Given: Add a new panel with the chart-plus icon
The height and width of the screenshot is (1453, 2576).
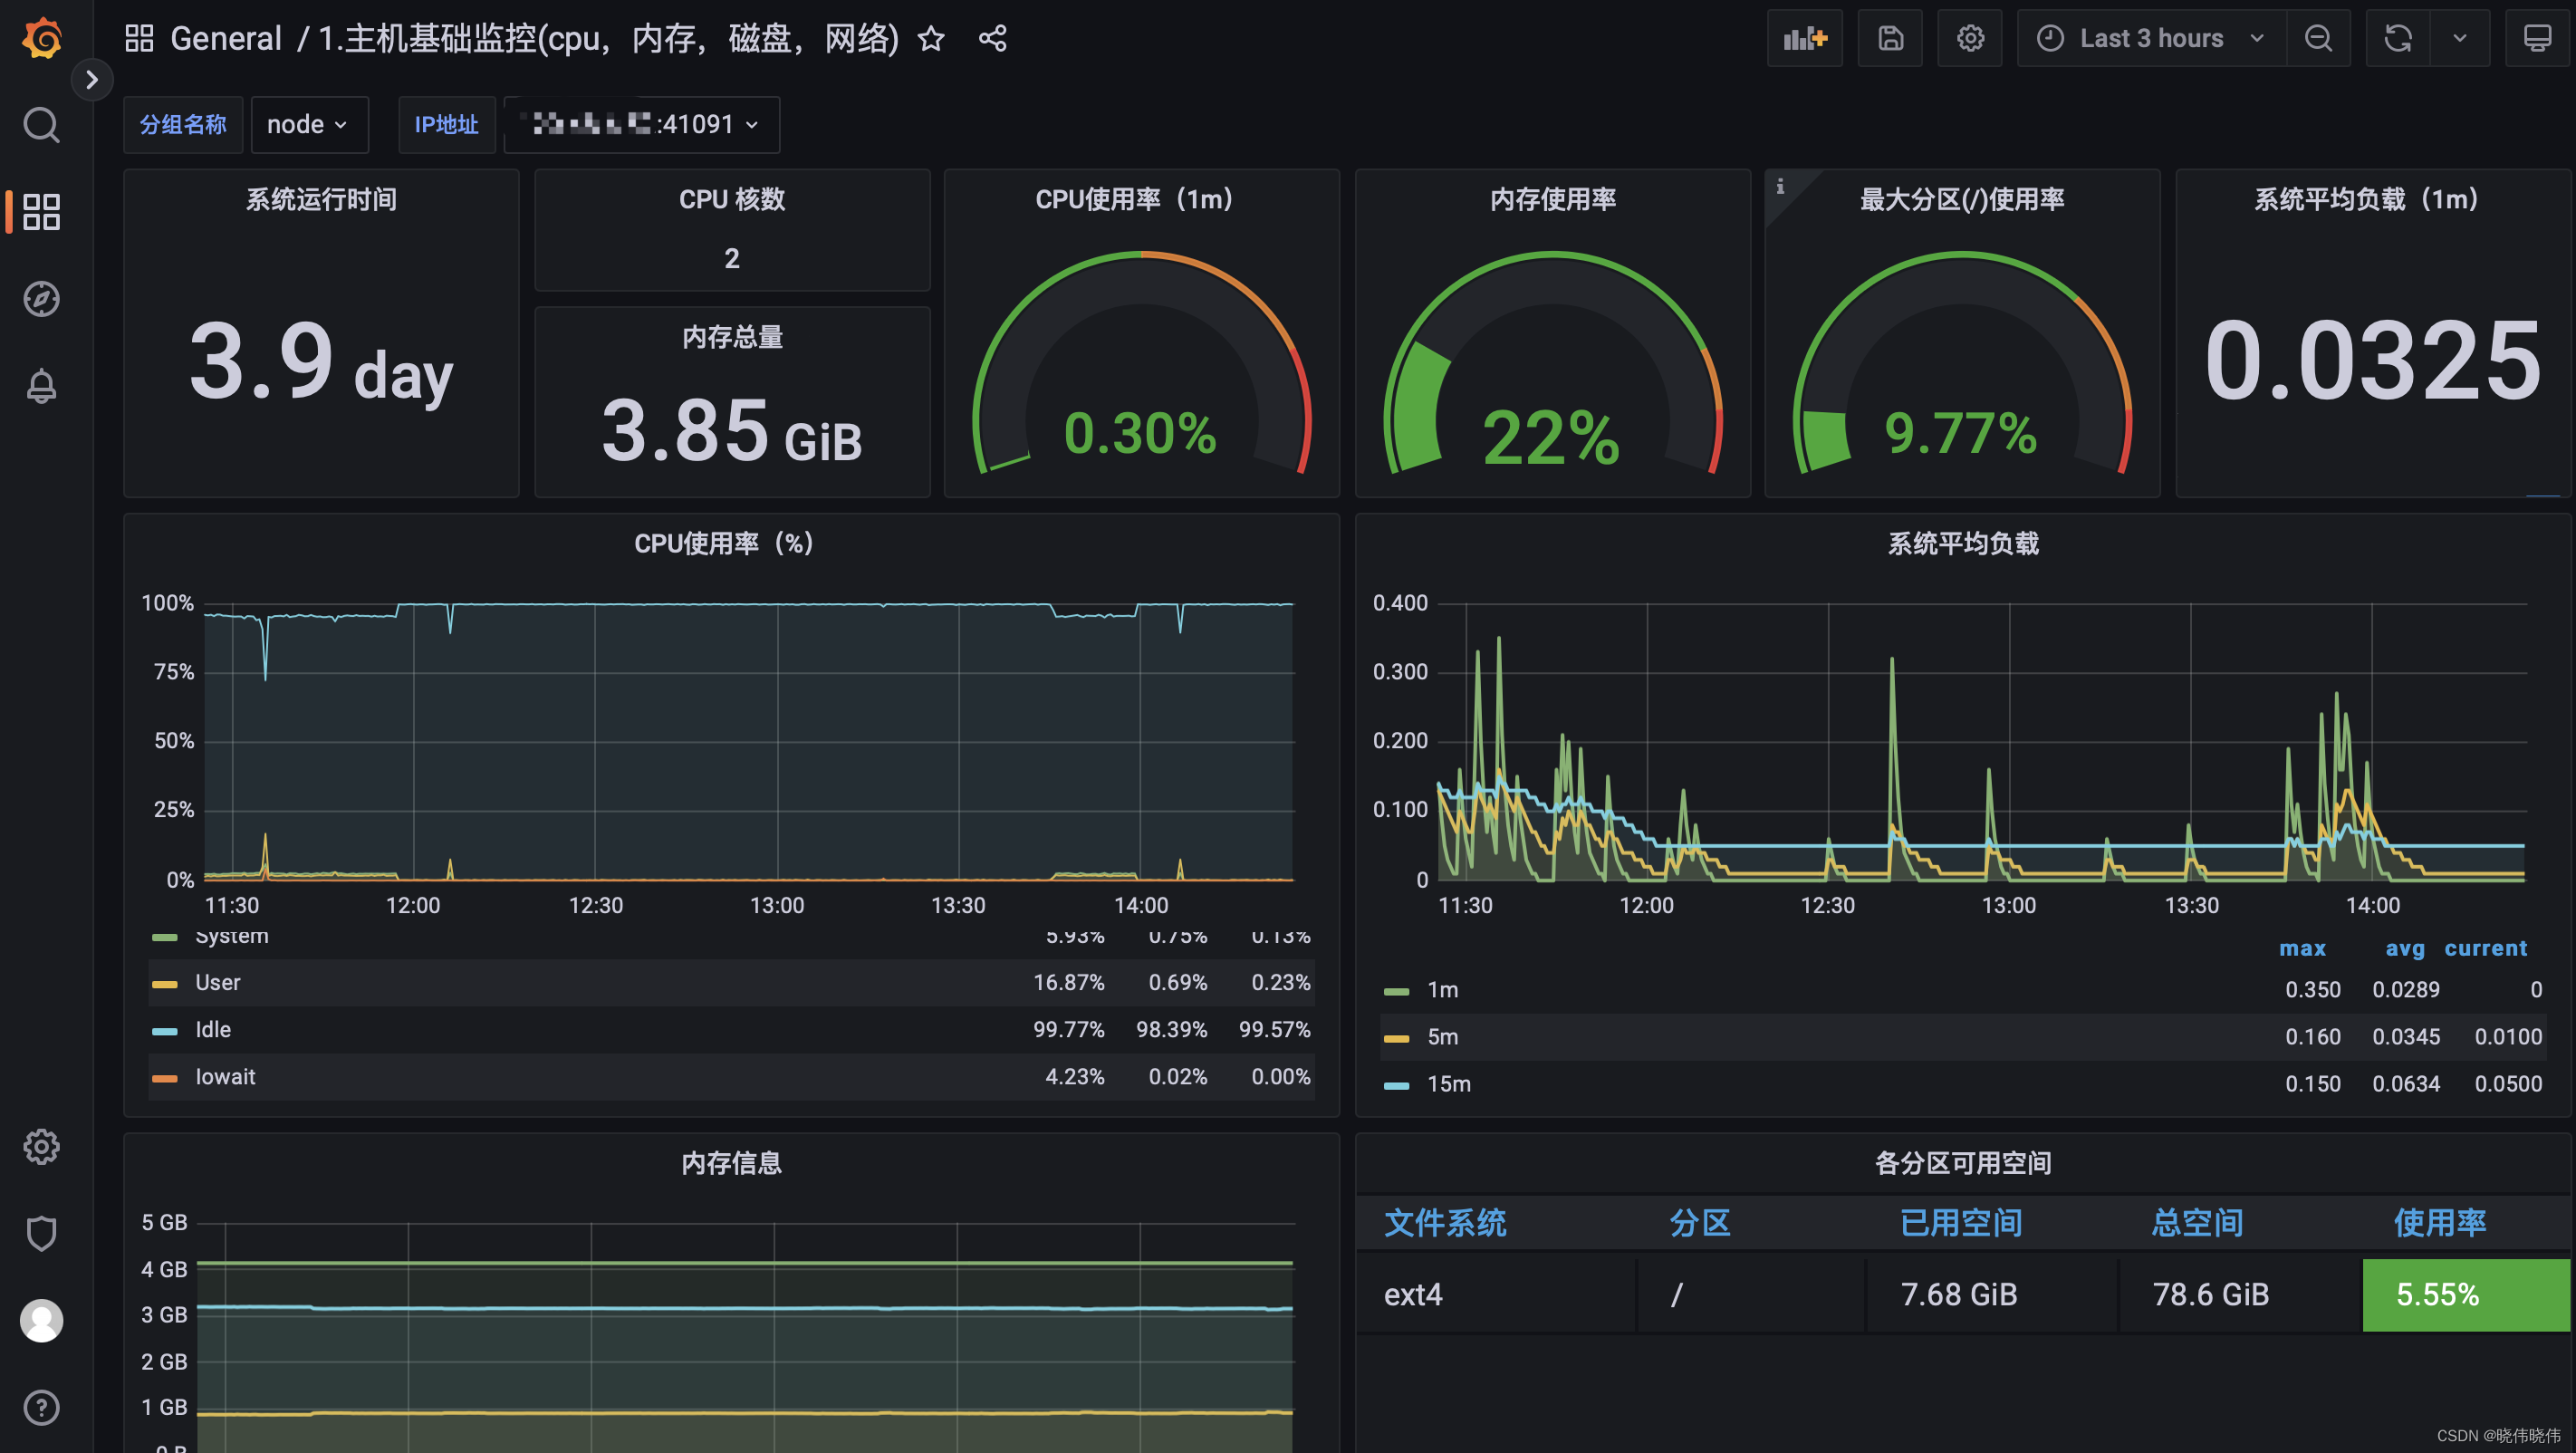Looking at the screenshot, I should 1804,39.
